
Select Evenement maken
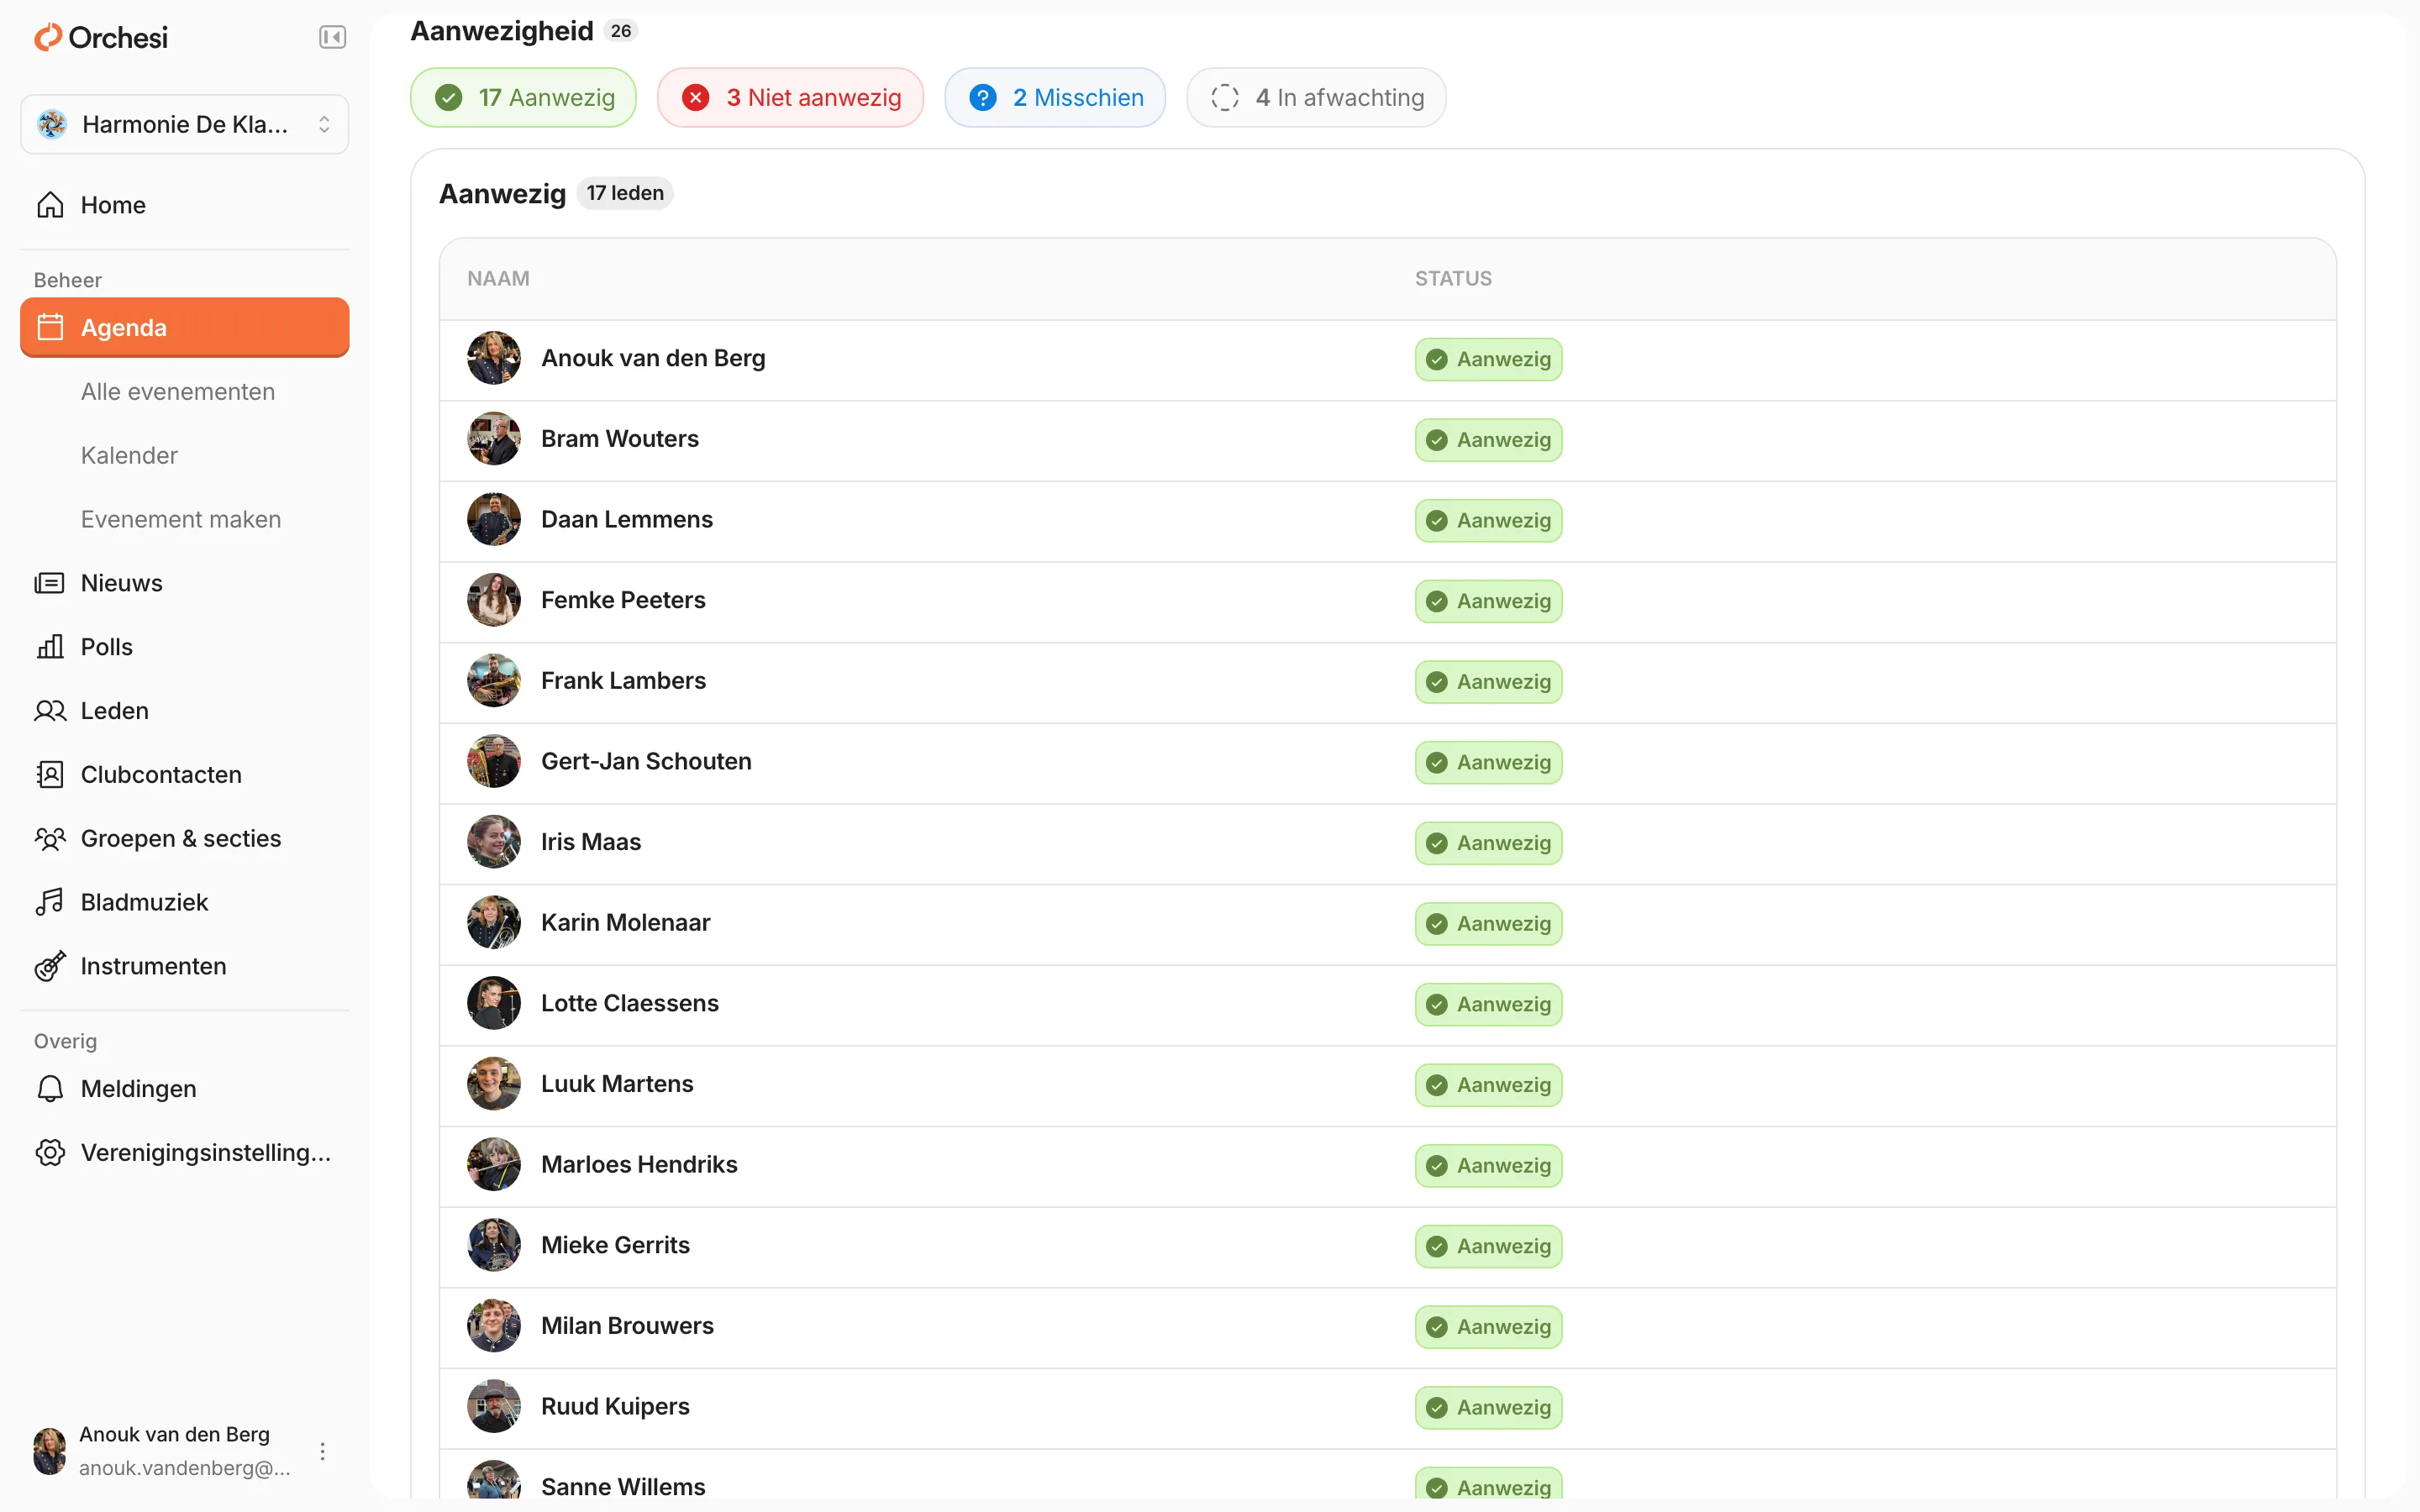coord(181,519)
